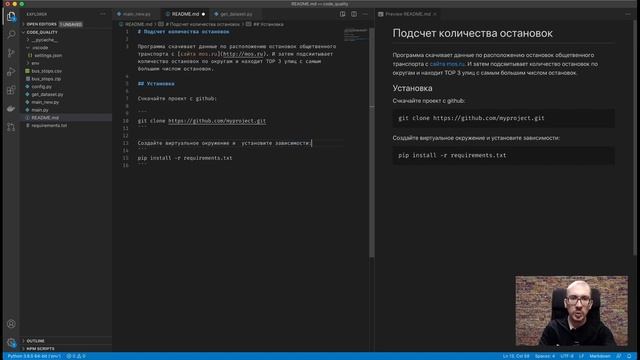Open the Explorer view in activity bar
Screen dimensions: 640x360
pyautogui.click(x=11, y=16)
